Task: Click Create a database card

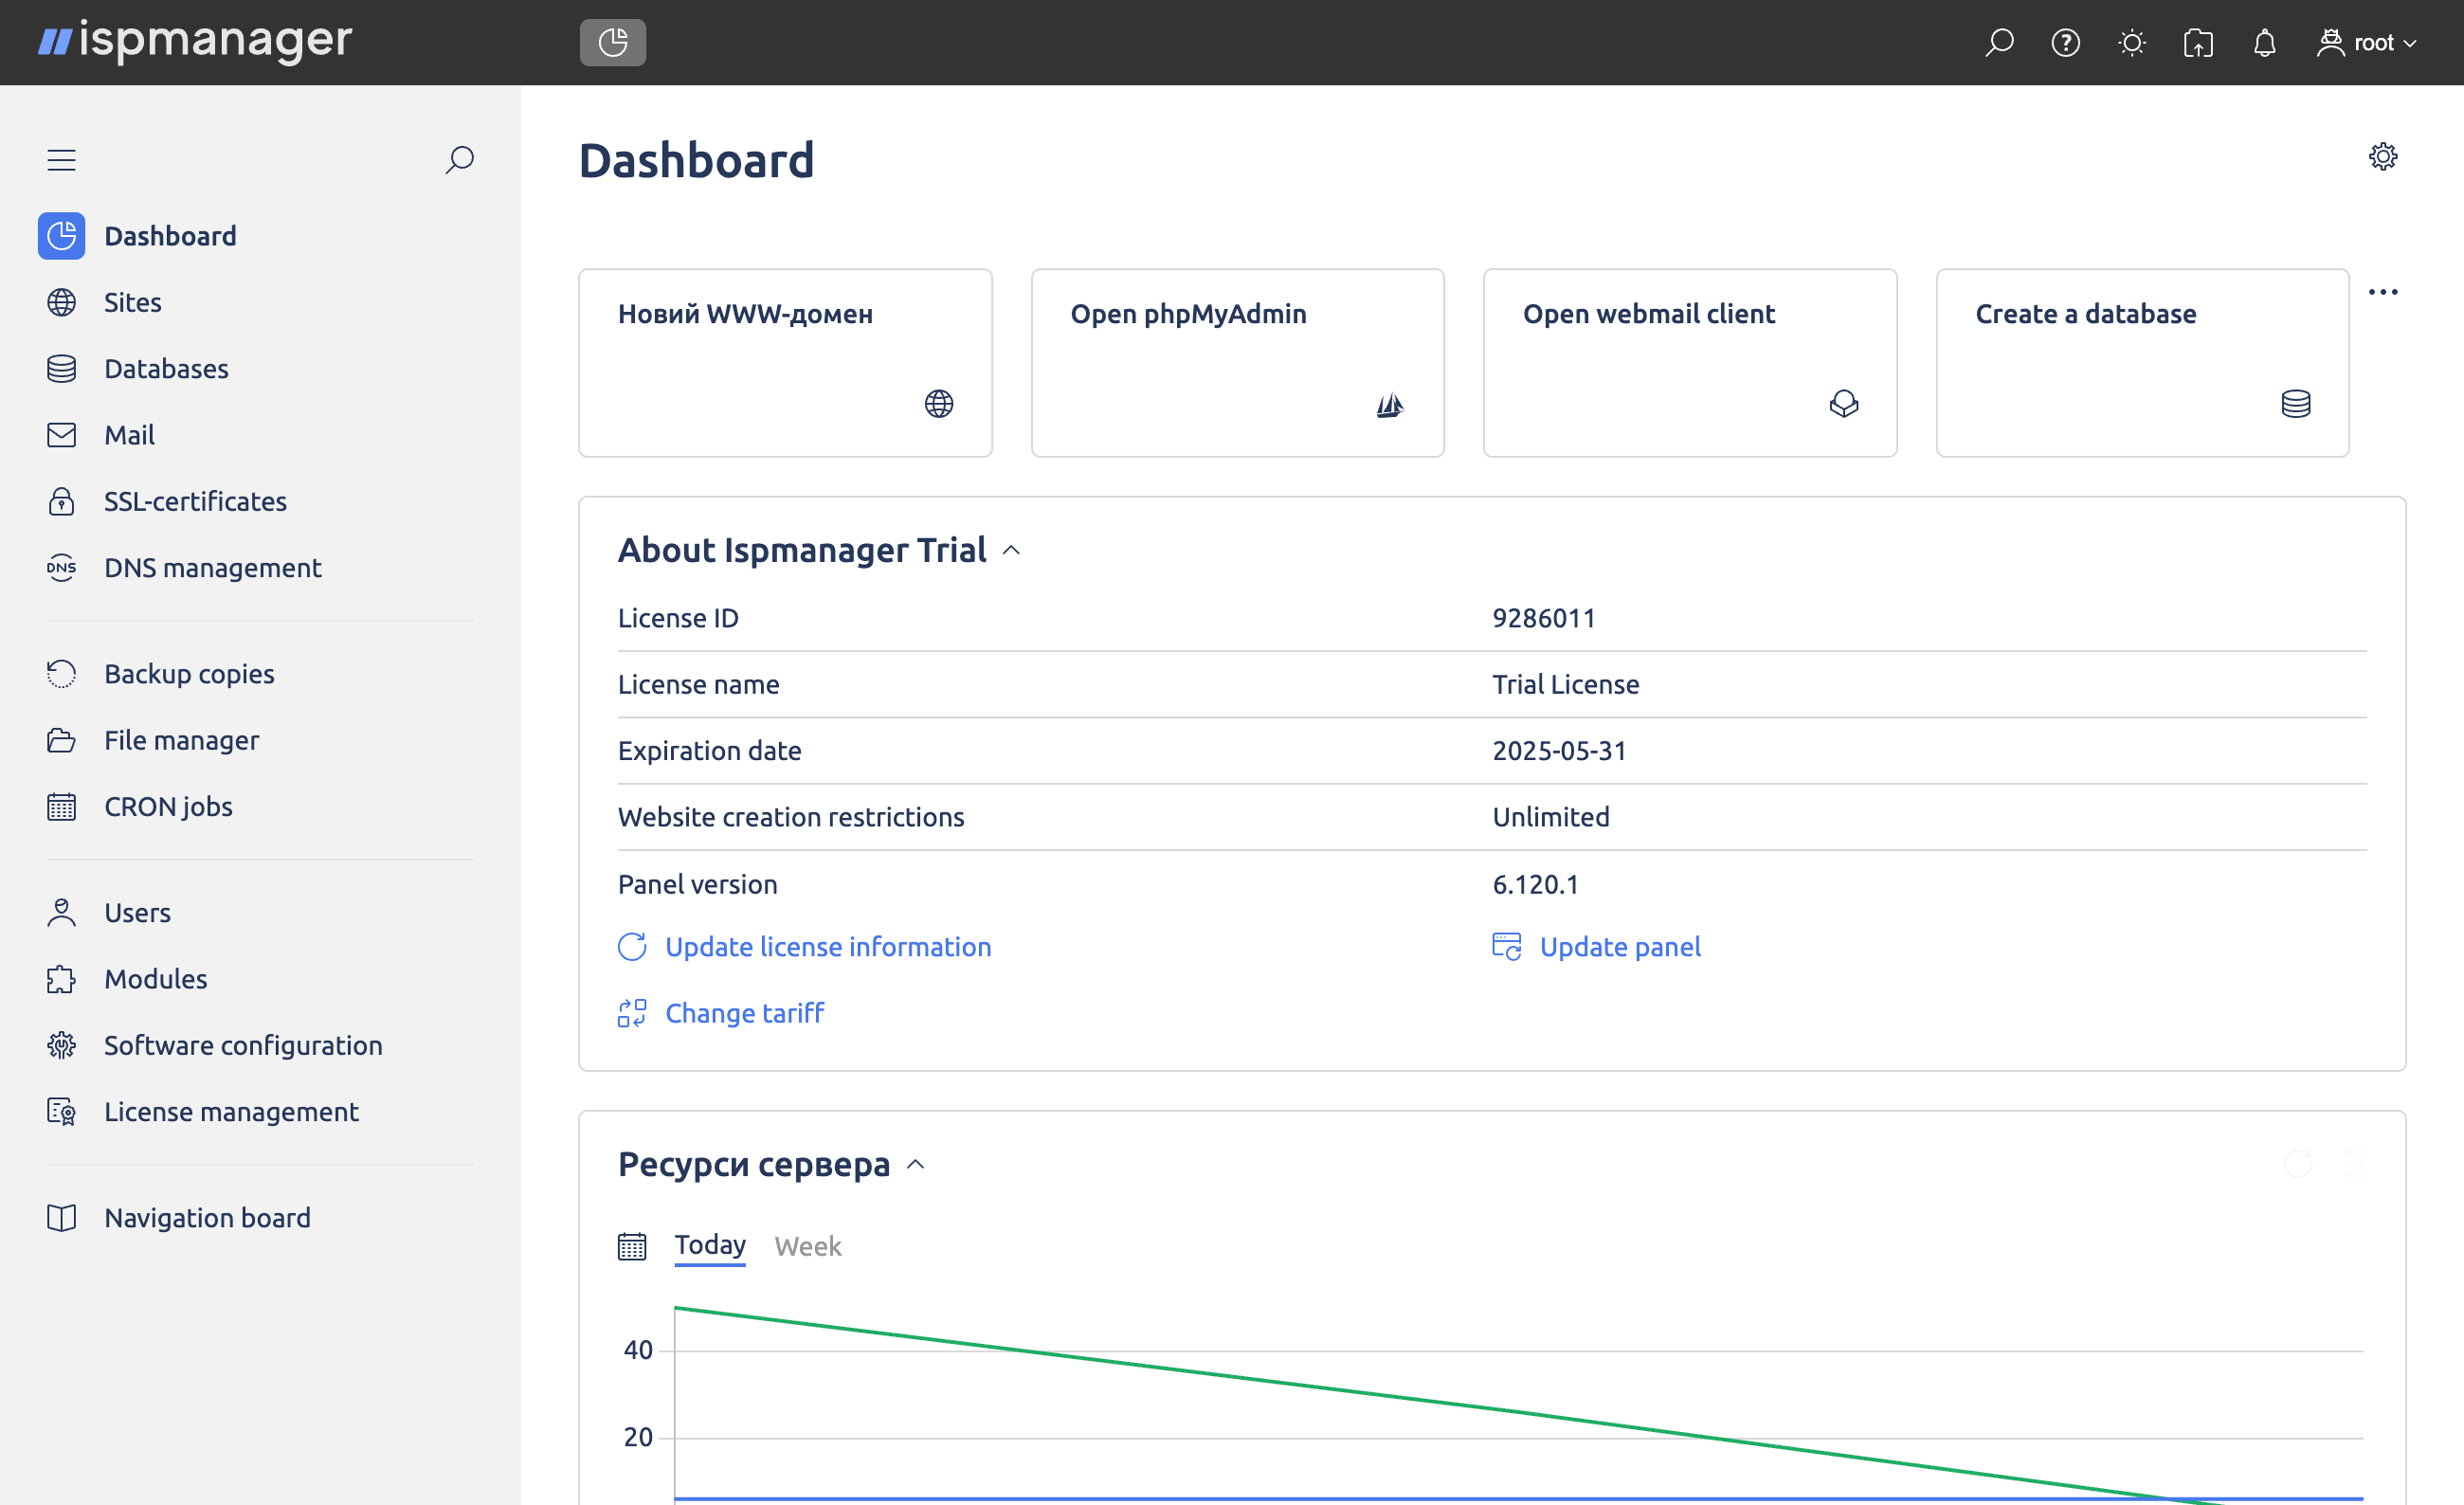Action: (2142, 363)
